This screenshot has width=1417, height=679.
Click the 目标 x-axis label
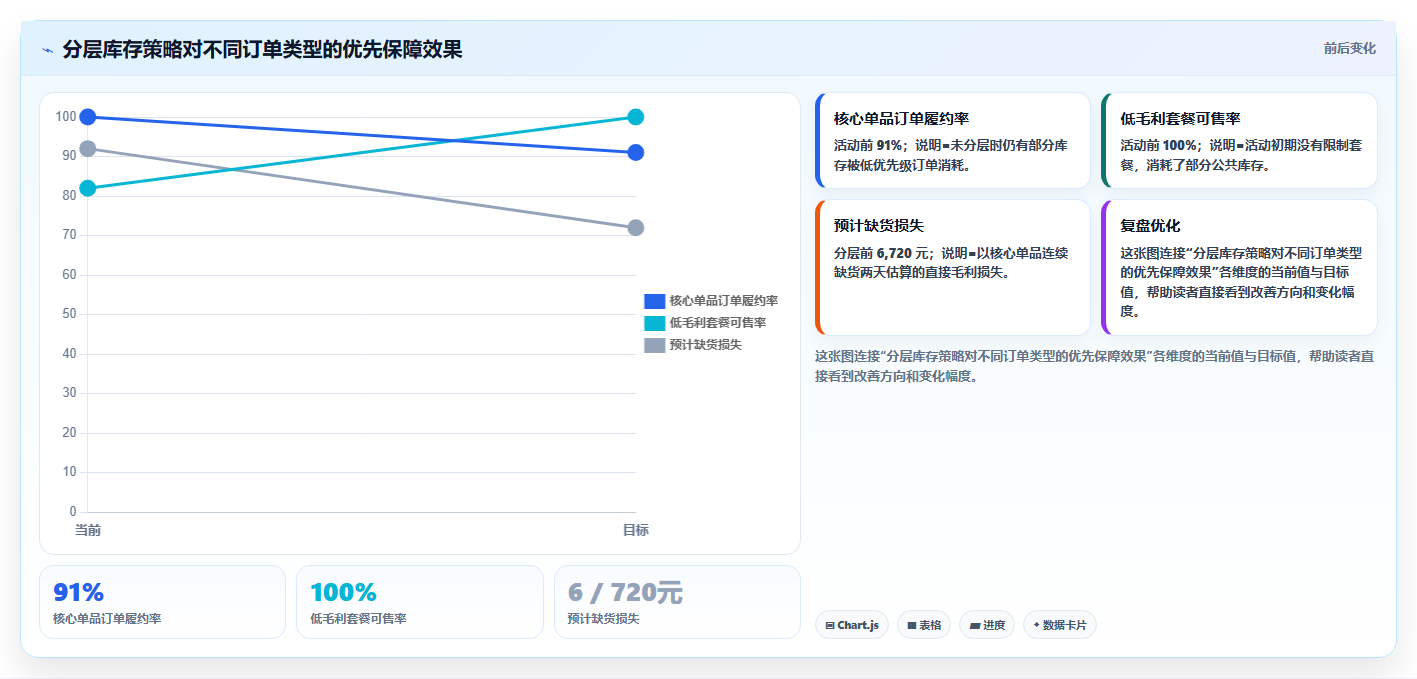(635, 530)
